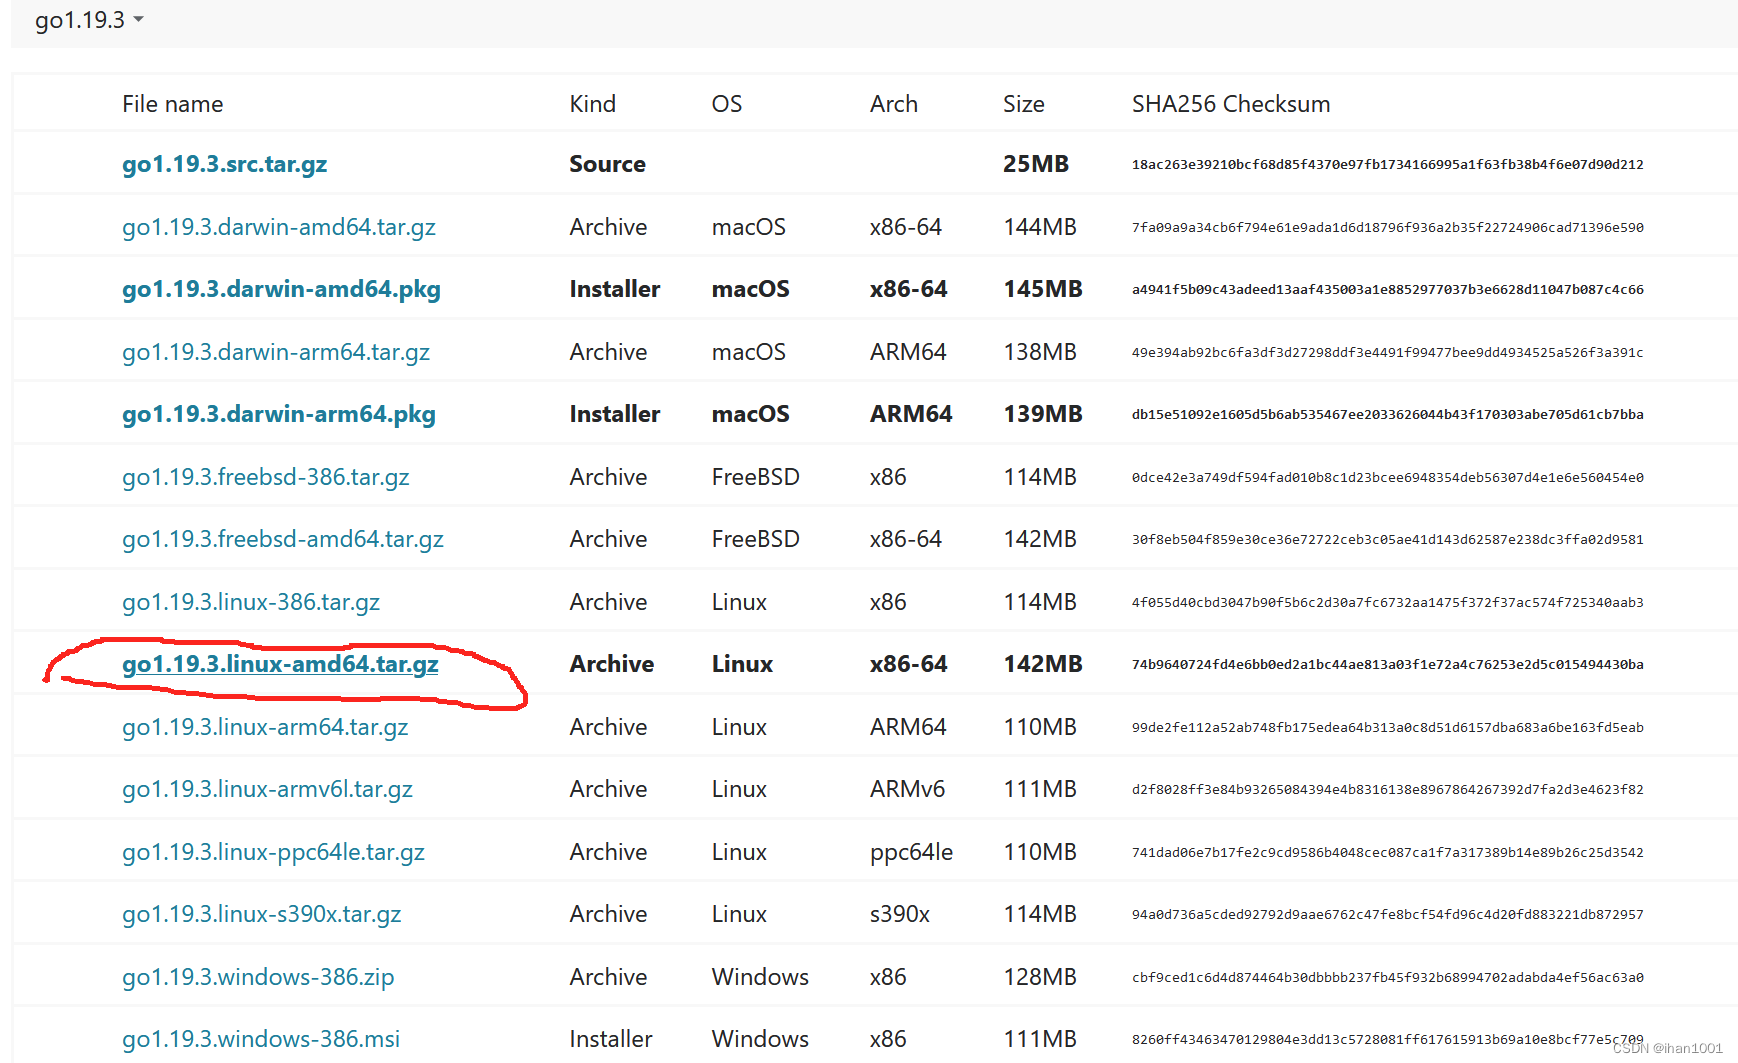The height and width of the screenshot is (1063, 1738).
Task: Select the OS column header
Action: 727,104
